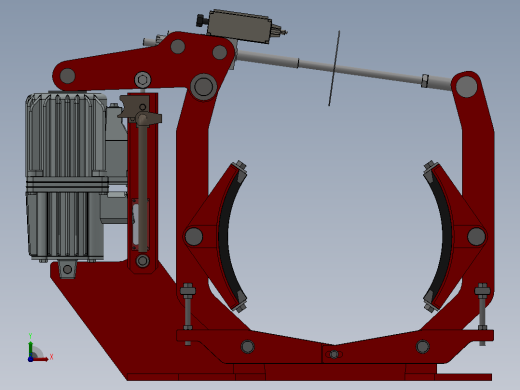
Task: Select the large pivot joining lever and left arm
Action: [203, 87]
